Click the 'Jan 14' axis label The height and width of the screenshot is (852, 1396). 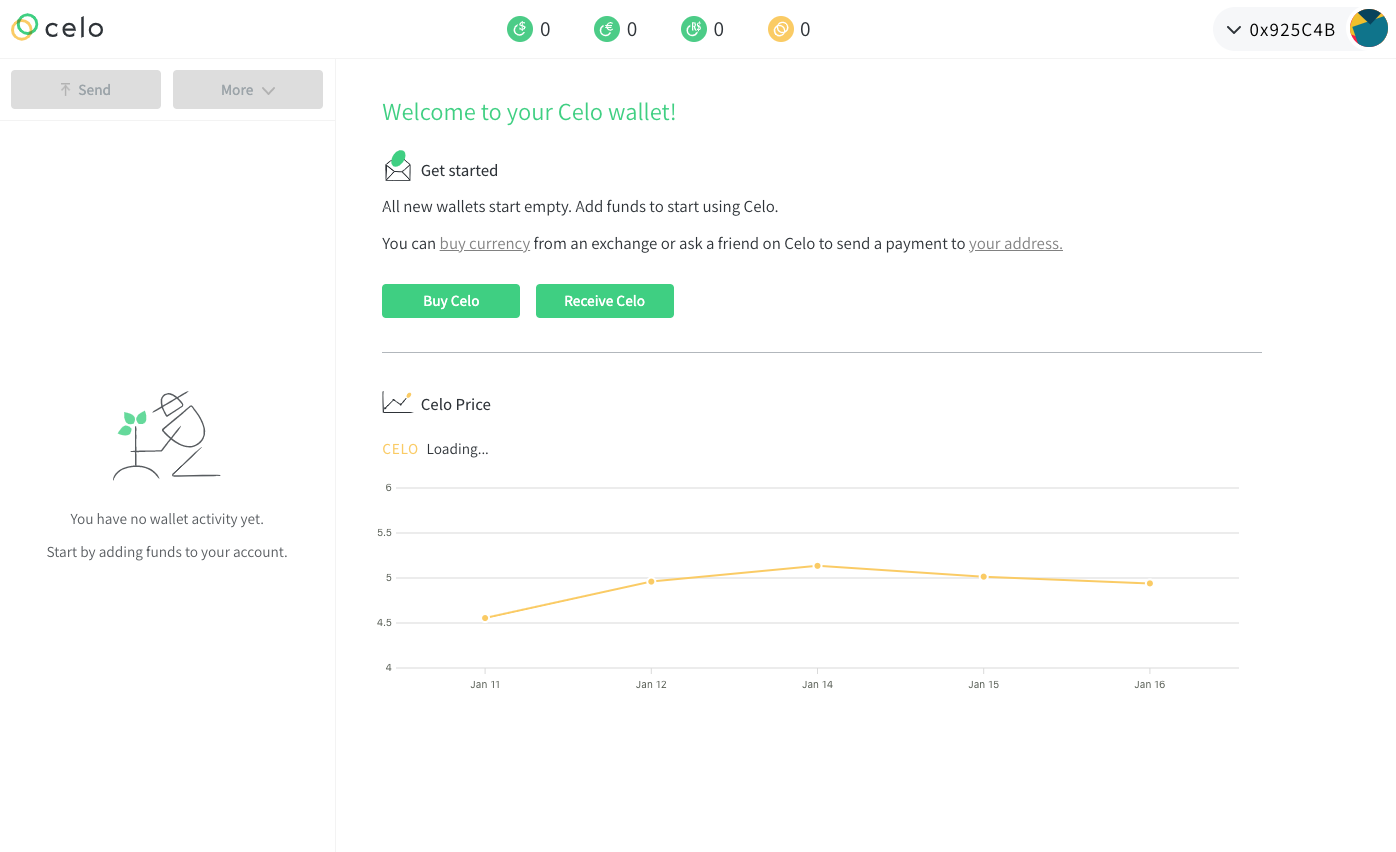pyautogui.click(x=817, y=685)
